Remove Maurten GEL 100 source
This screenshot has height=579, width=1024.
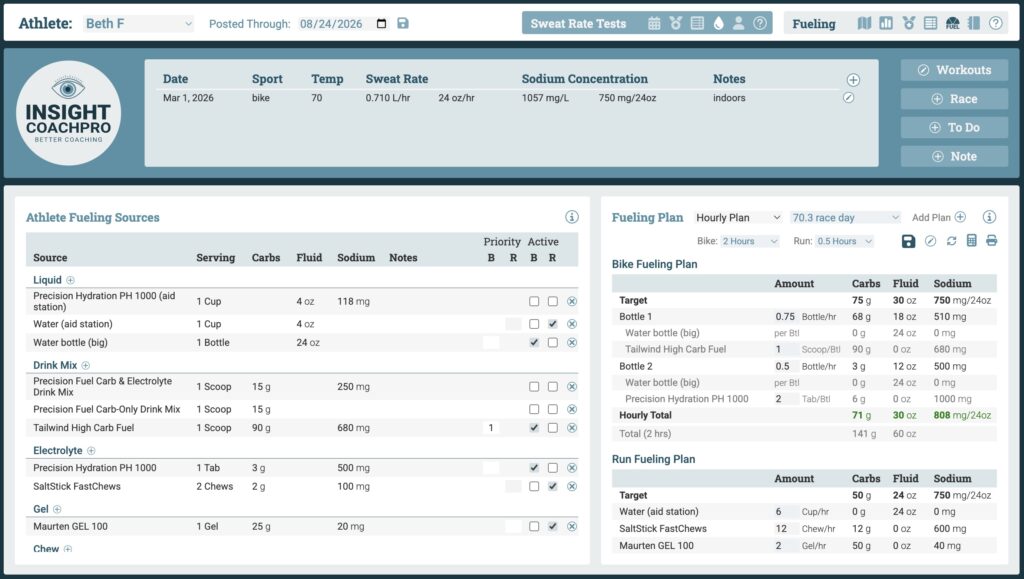(x=572, y=527)
